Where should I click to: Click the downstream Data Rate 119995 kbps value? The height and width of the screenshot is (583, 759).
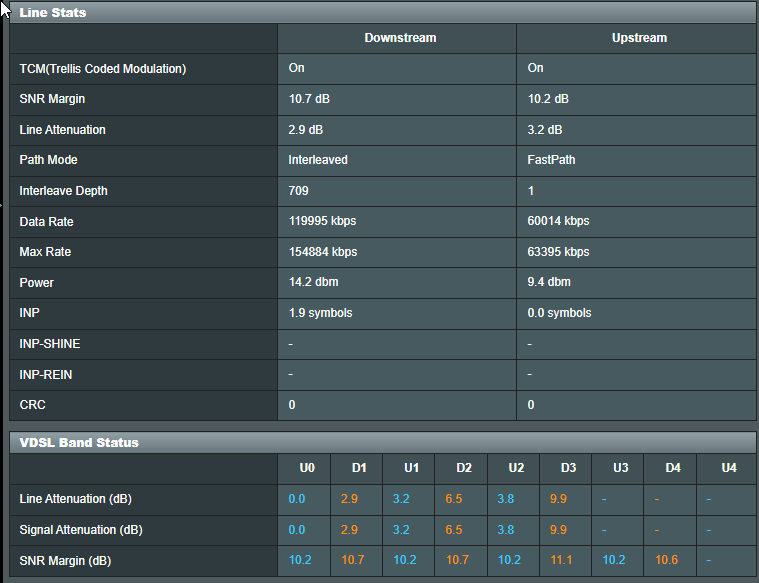click(323, 221)
